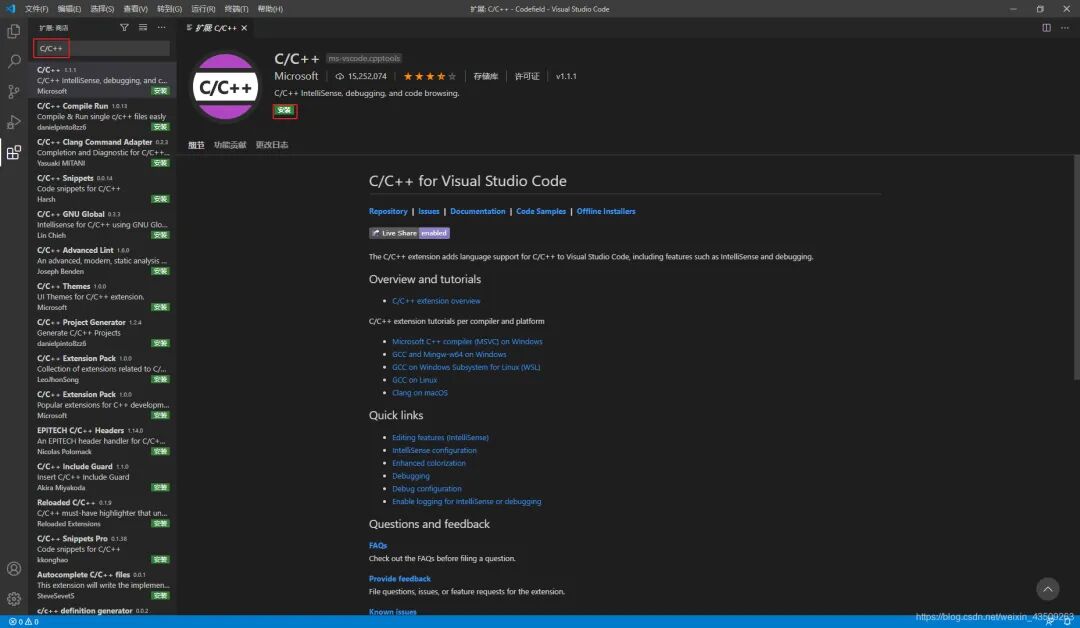This screenshot has height=628, width=1080.
Task: Open Microsoft C++ compiler (MSVC) on Windows link
Action: (467, 342)
